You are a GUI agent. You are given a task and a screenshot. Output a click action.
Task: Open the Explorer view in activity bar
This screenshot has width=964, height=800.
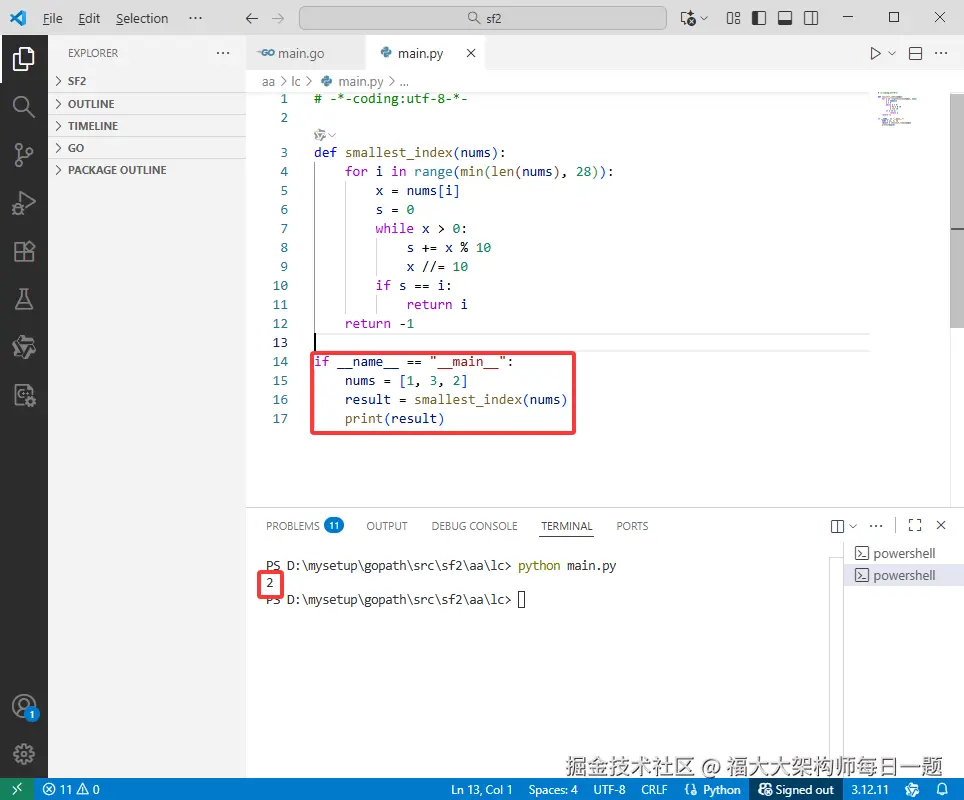click(23, 59)
